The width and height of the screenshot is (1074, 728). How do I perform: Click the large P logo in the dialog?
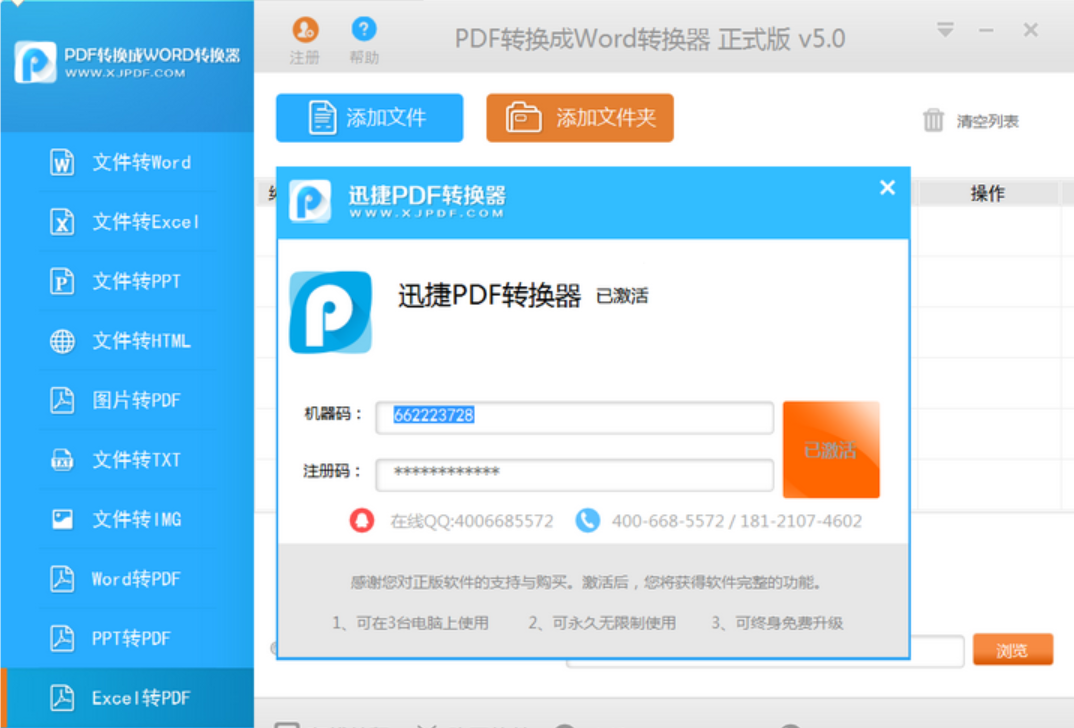[331, 312]
